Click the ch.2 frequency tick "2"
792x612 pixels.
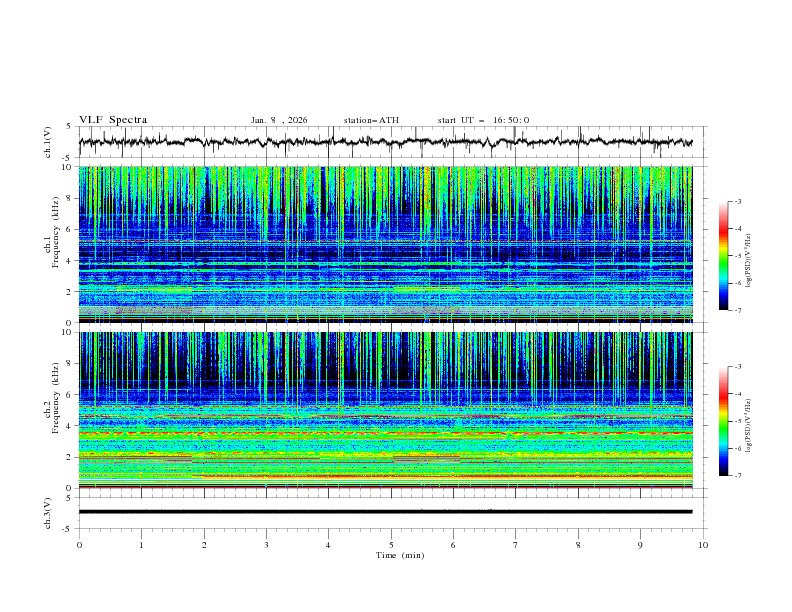(70, 457)
